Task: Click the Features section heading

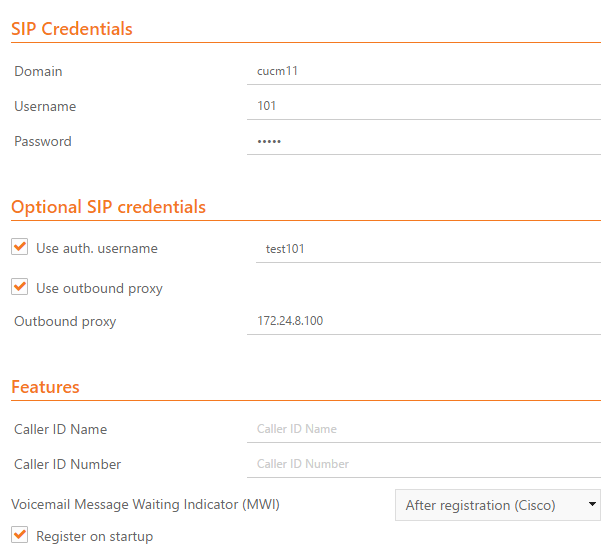Action: click(45, 386)
